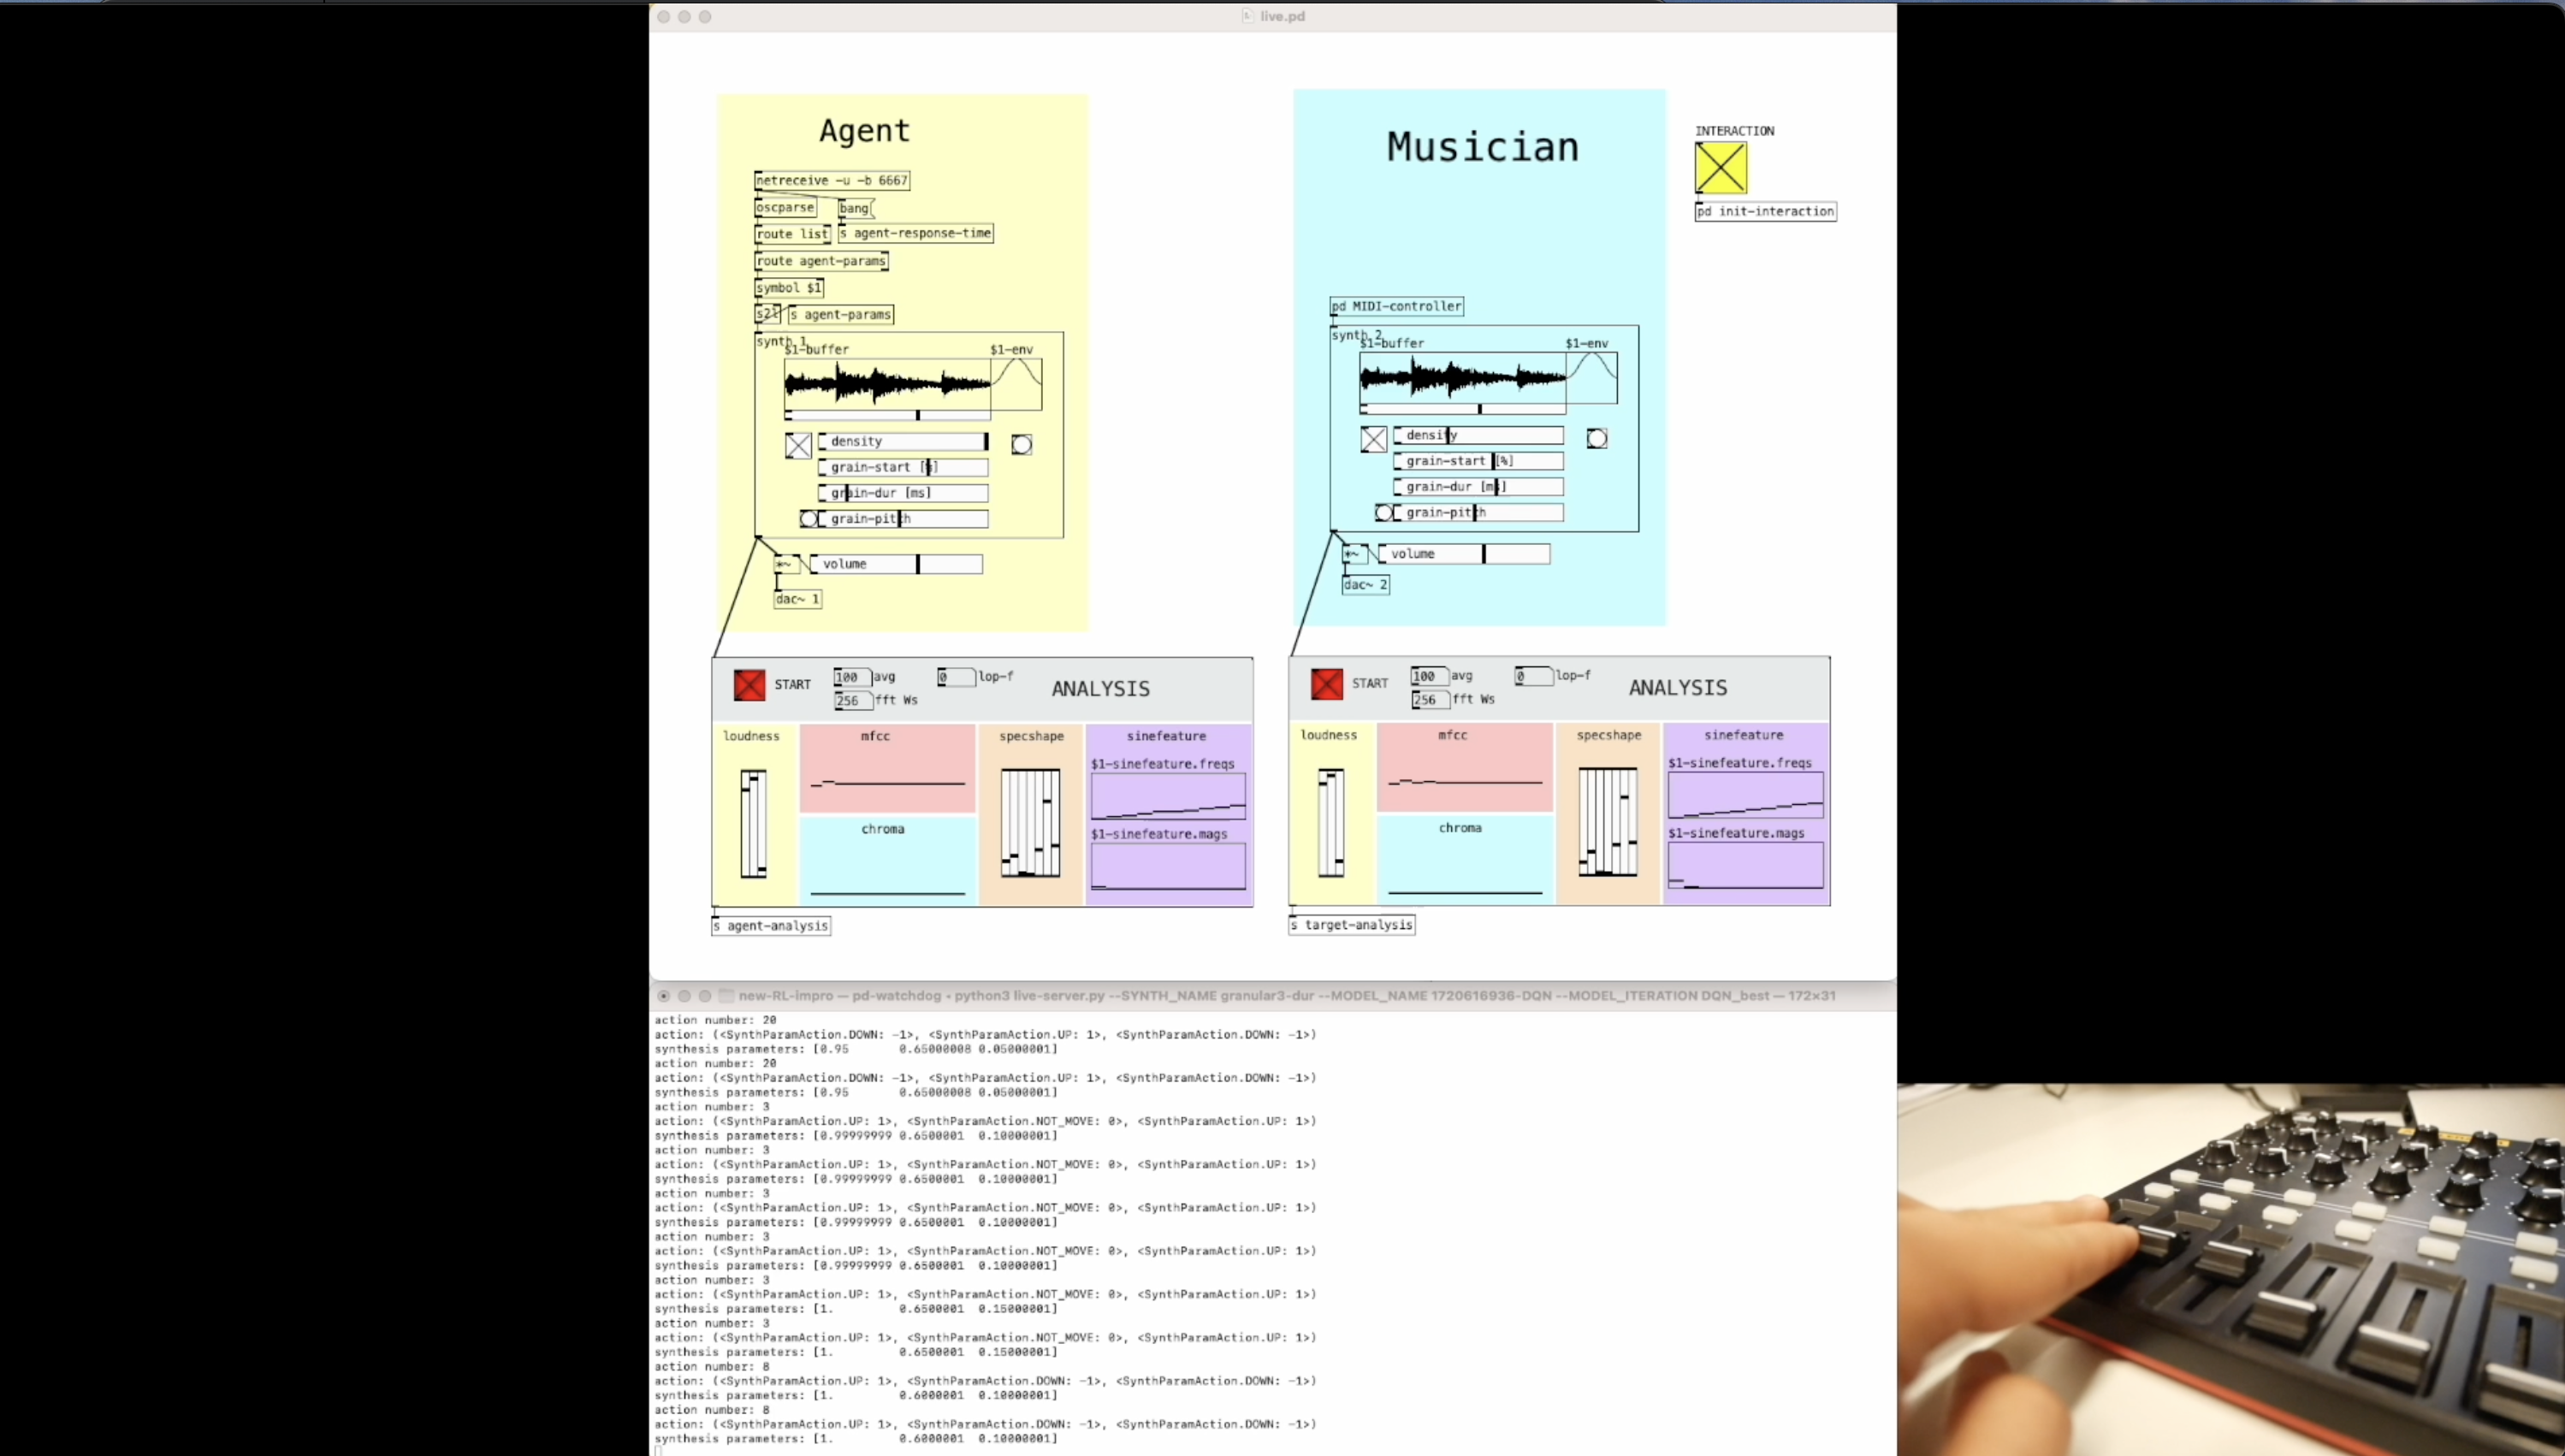The width and height of the screenshot is (2565, 1456).
Task: Click the bang circle beside Musician density
Action: (x=1596, y=438)
